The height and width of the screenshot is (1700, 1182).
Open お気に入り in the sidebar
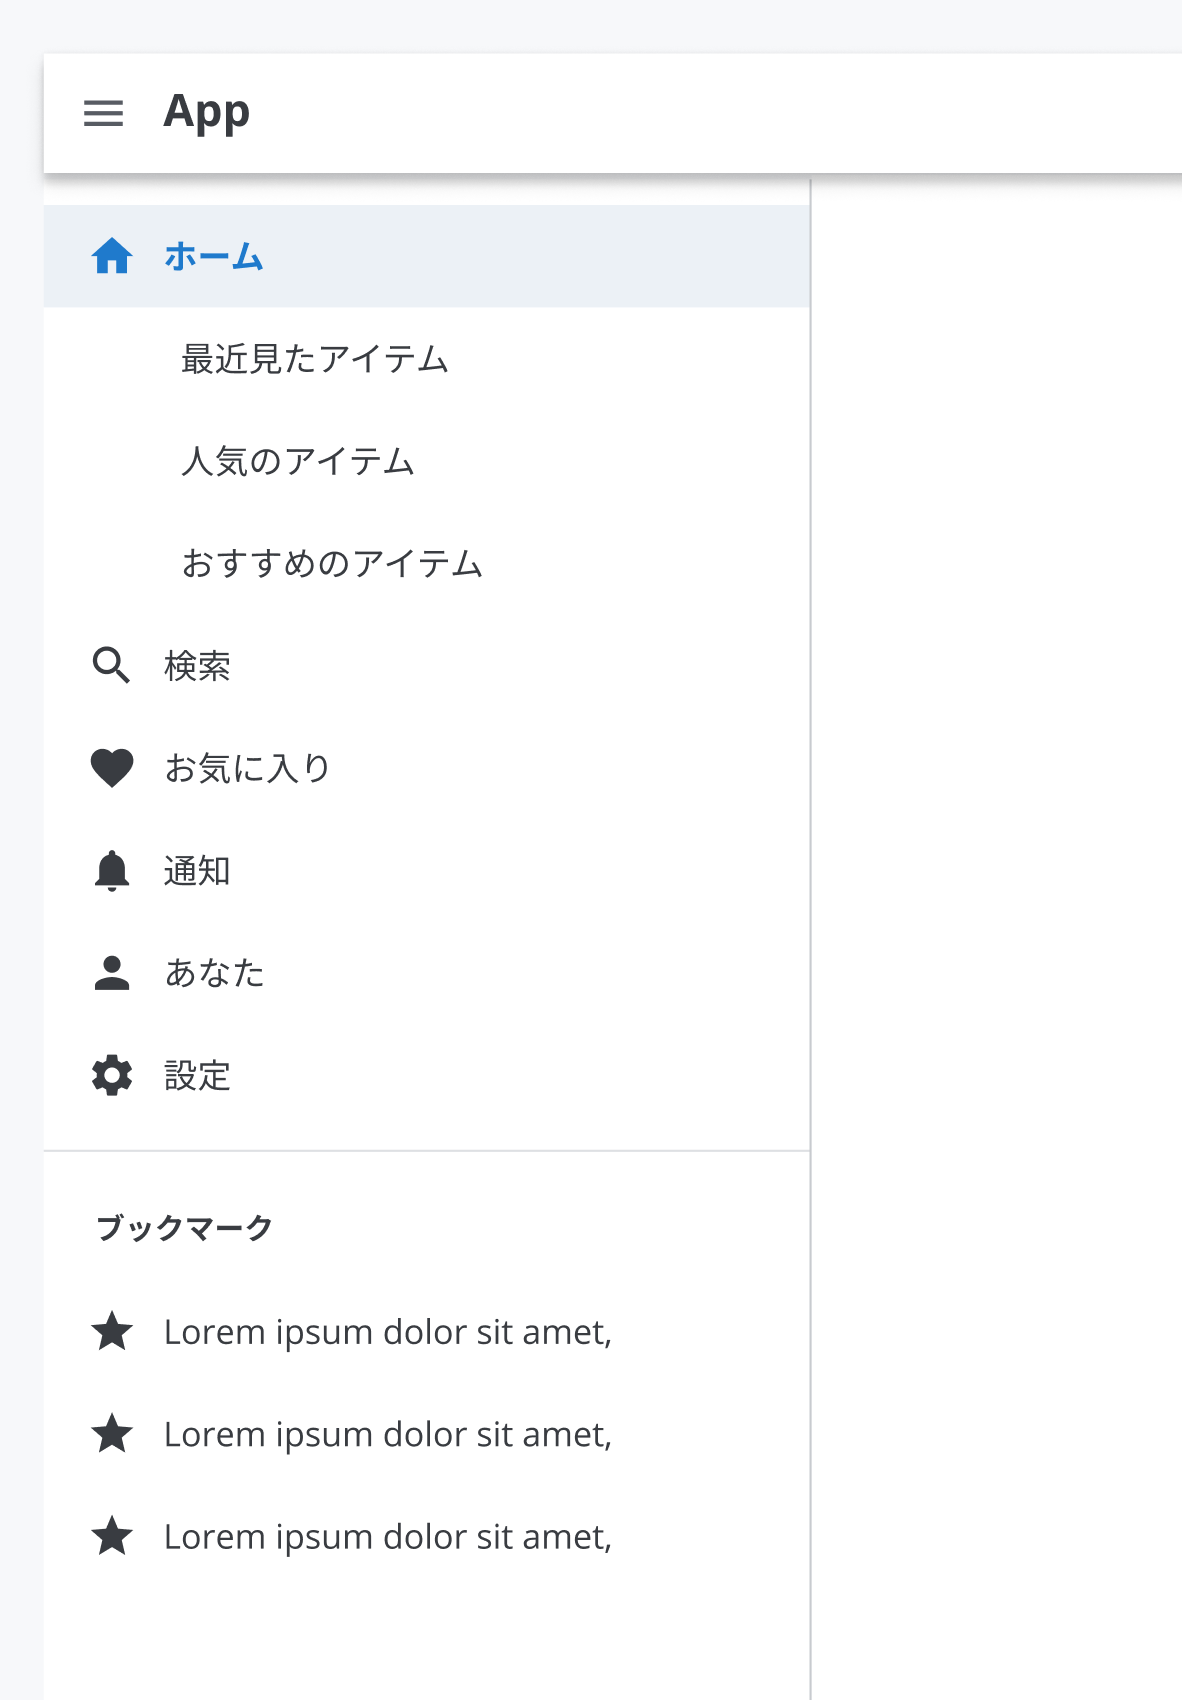pyautogui.click(x=247, y=768)
